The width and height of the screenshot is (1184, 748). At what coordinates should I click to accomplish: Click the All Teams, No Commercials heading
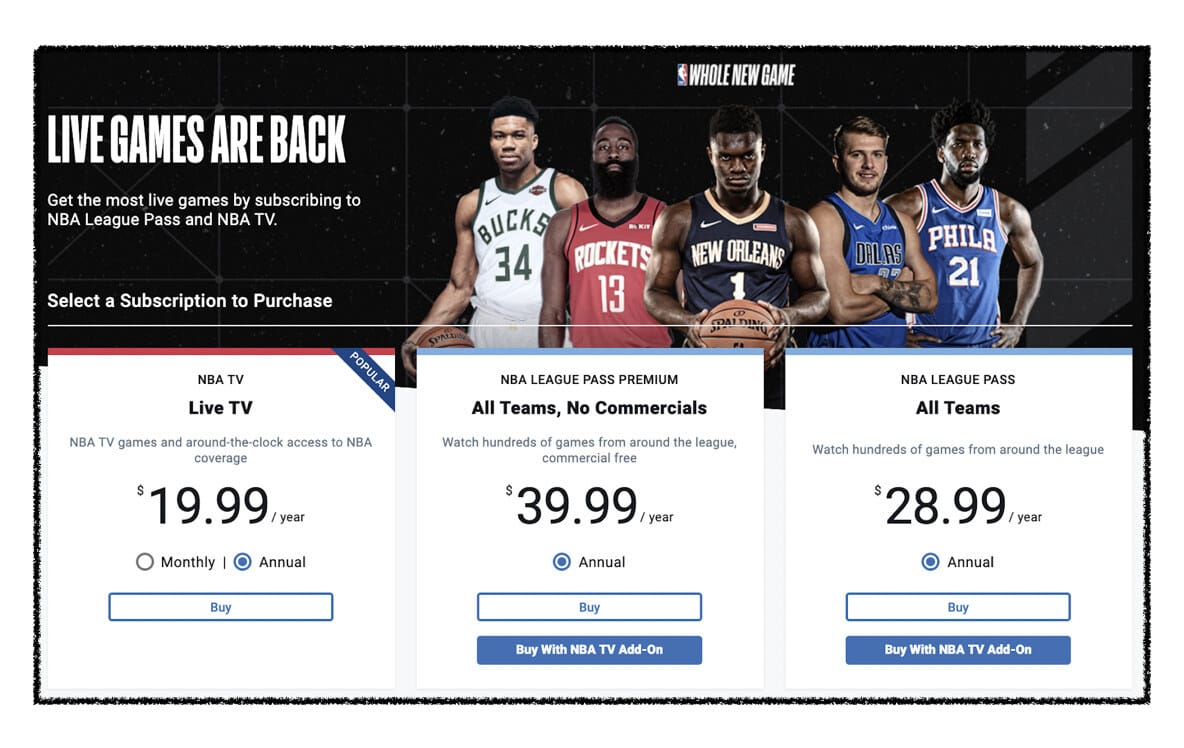tap(589, 408)
